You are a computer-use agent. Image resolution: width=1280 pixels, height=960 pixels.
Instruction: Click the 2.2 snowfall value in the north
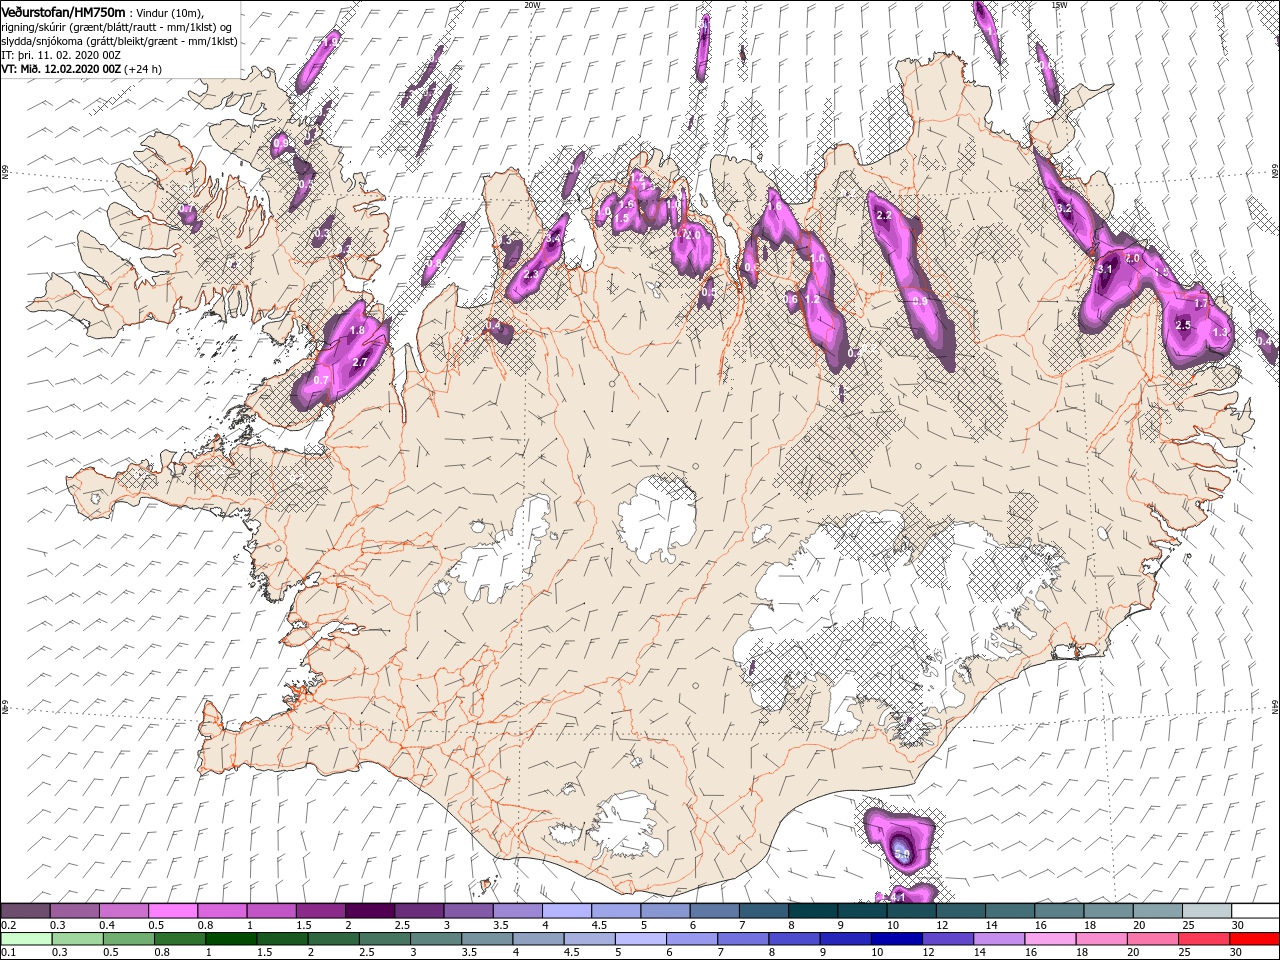(x=883, y=215)
